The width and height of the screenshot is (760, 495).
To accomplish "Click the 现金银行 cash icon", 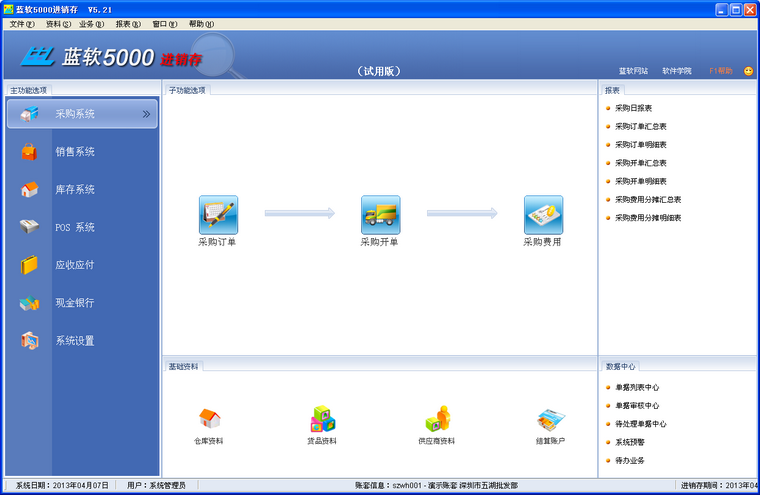I will pos(29,303).
